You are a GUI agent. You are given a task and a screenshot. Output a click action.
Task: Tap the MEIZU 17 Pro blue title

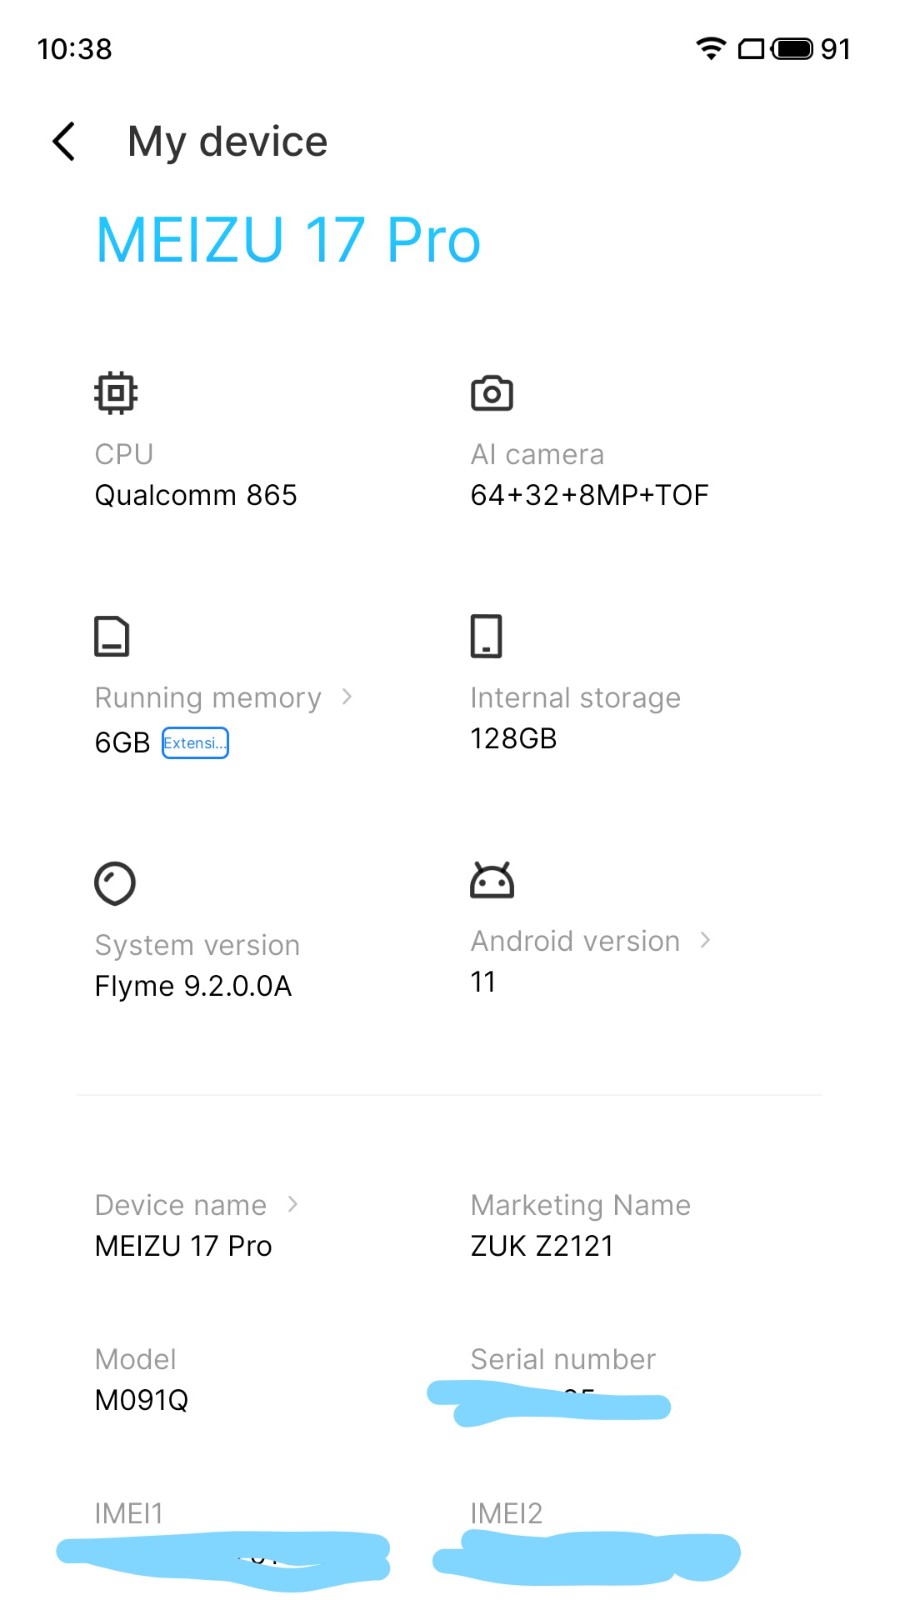(x=288, y=241)
